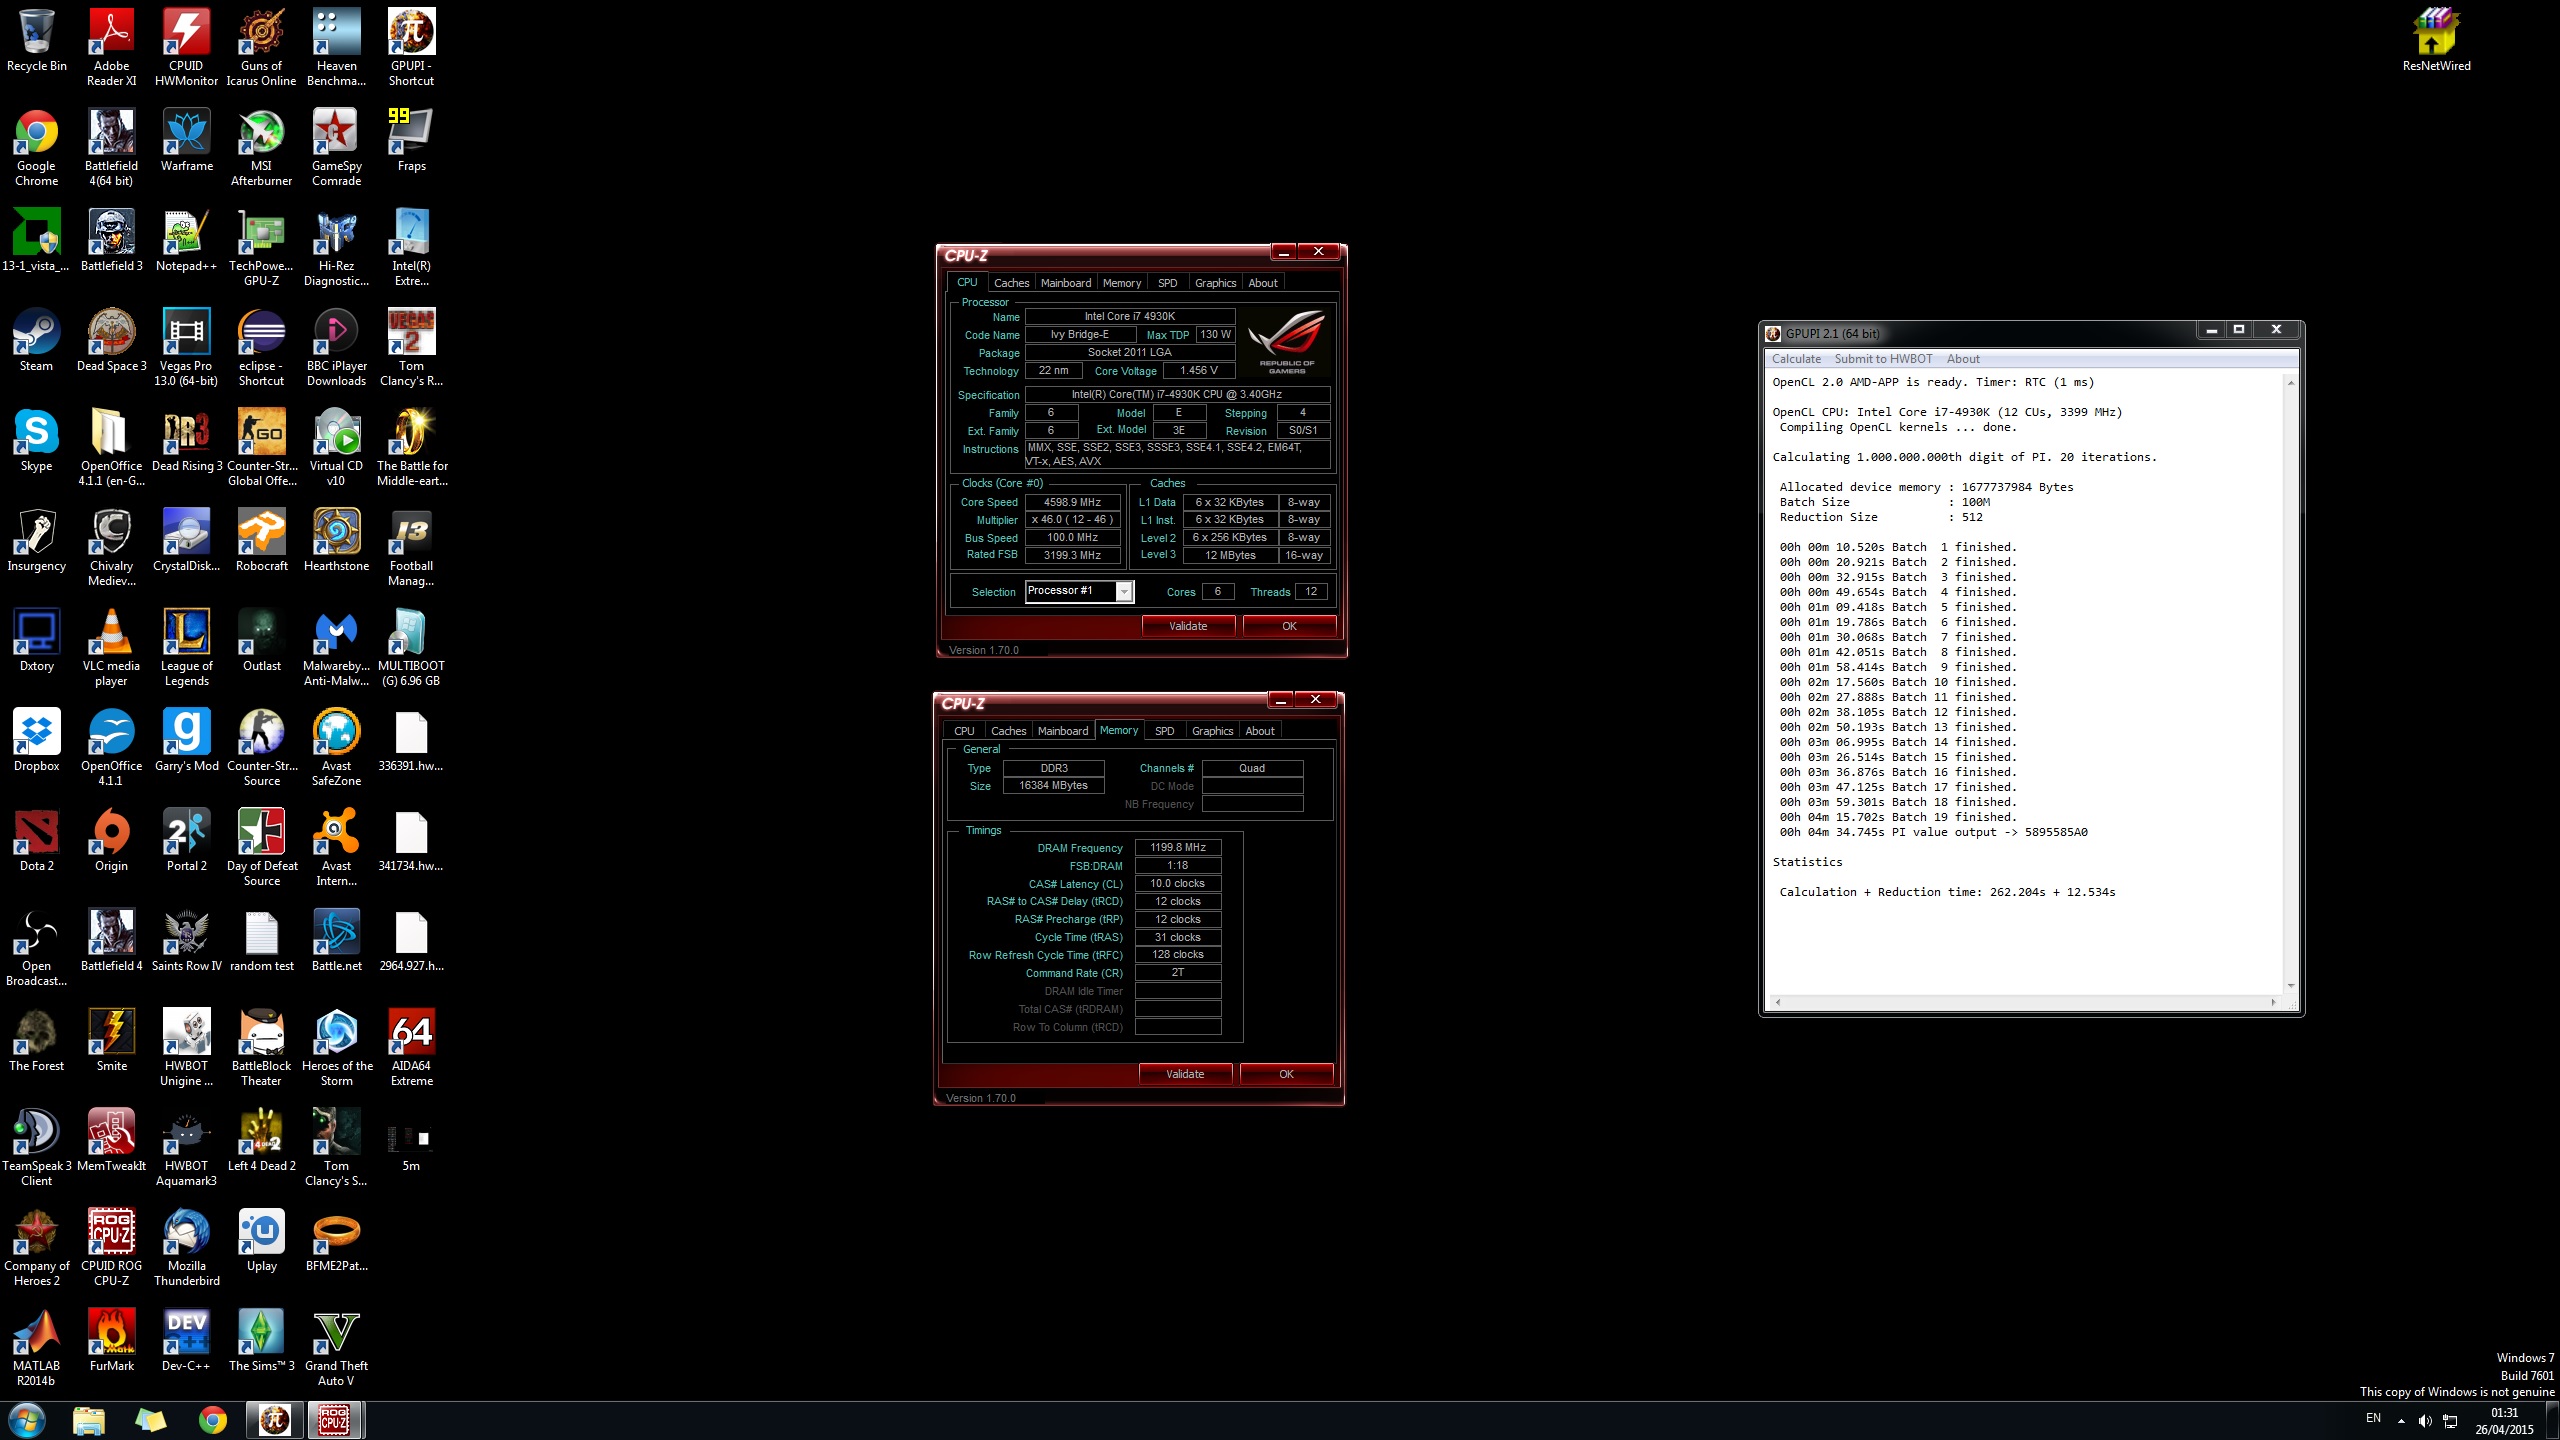Click OK in the lower CPU-Z window
The width and height of the screenshot is (2560, 1440).
point(1286,1074)
